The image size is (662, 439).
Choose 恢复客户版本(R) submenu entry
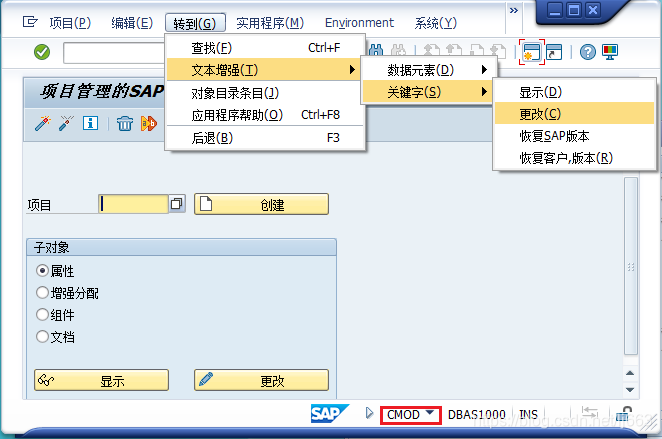click(574, 157)
